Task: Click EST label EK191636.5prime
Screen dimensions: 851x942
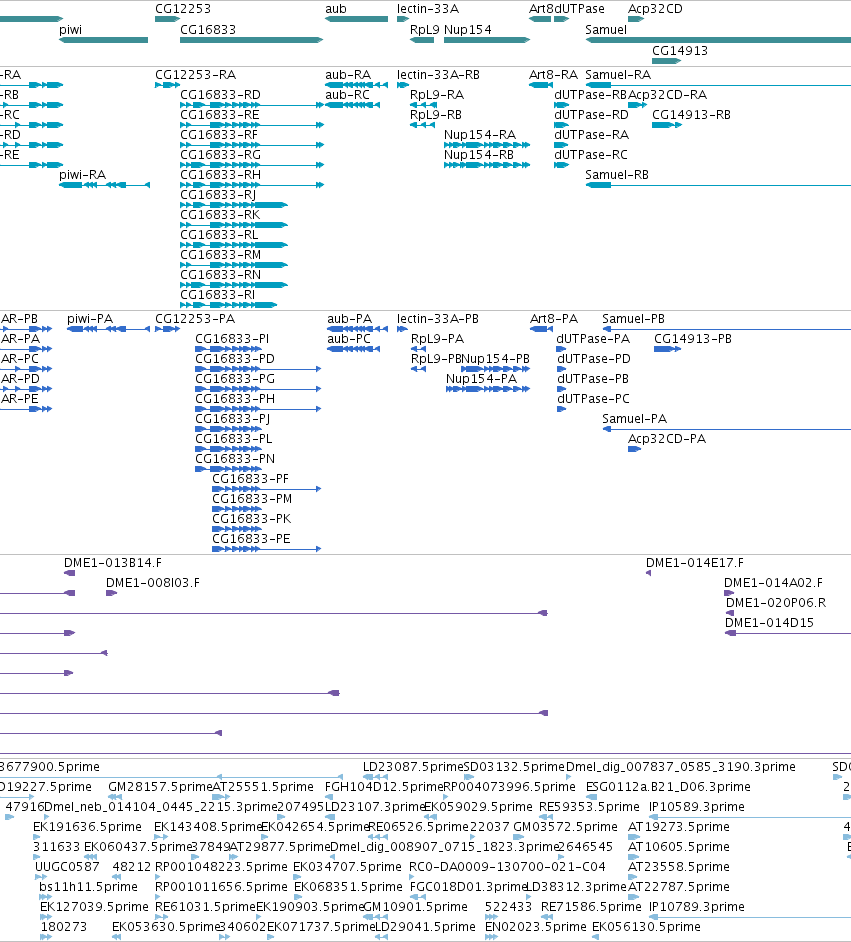Action: [87, 826]
